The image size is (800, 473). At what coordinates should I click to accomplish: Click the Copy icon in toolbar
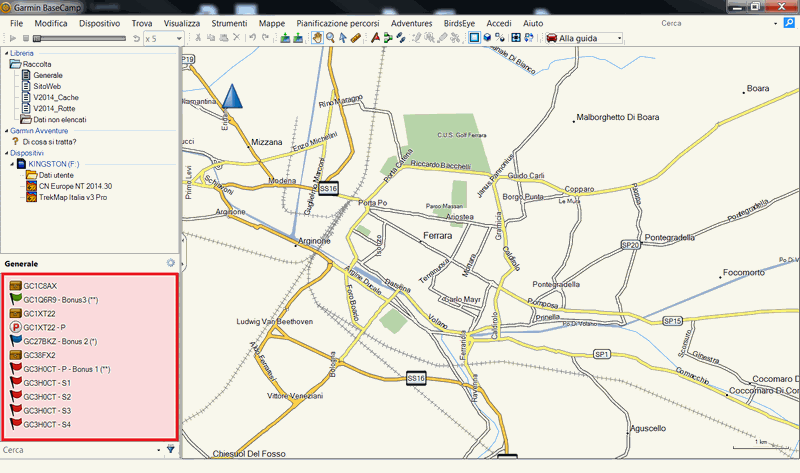click(x=210, y=38)
